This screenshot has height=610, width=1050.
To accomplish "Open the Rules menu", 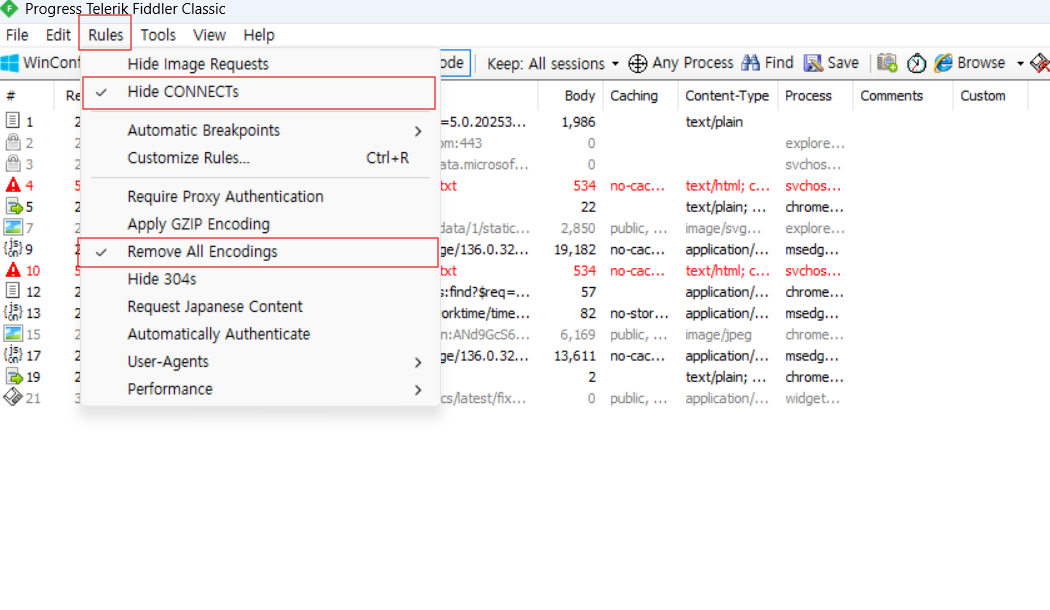I will point(105,35).
